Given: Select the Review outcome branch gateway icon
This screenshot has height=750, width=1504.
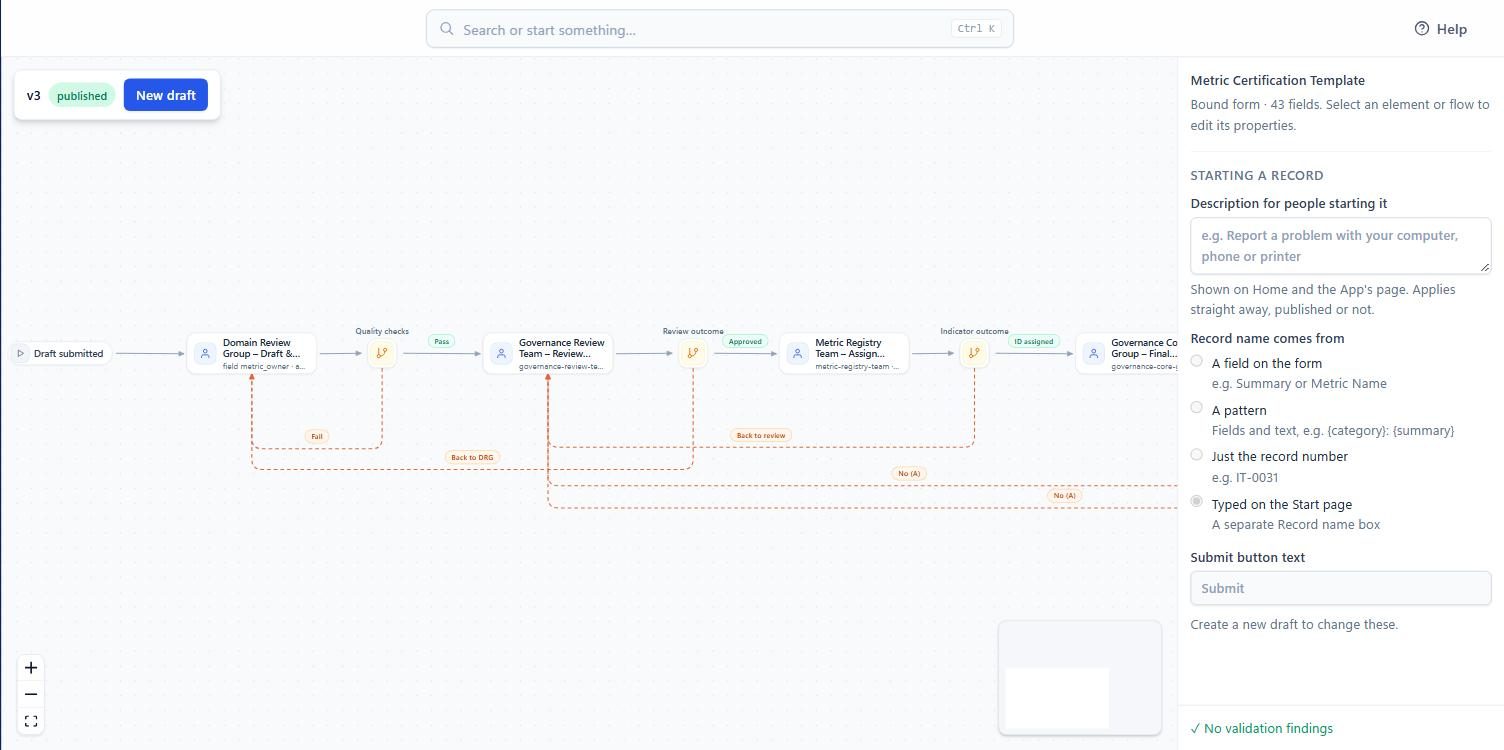Looking at the screenshot, I should pyautogui.click(x=693, y=353).
